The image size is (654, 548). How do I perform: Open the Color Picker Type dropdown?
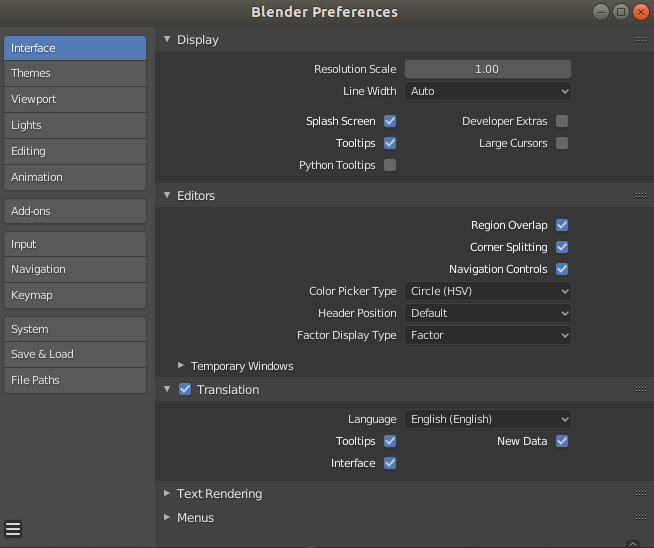point(488,291)
